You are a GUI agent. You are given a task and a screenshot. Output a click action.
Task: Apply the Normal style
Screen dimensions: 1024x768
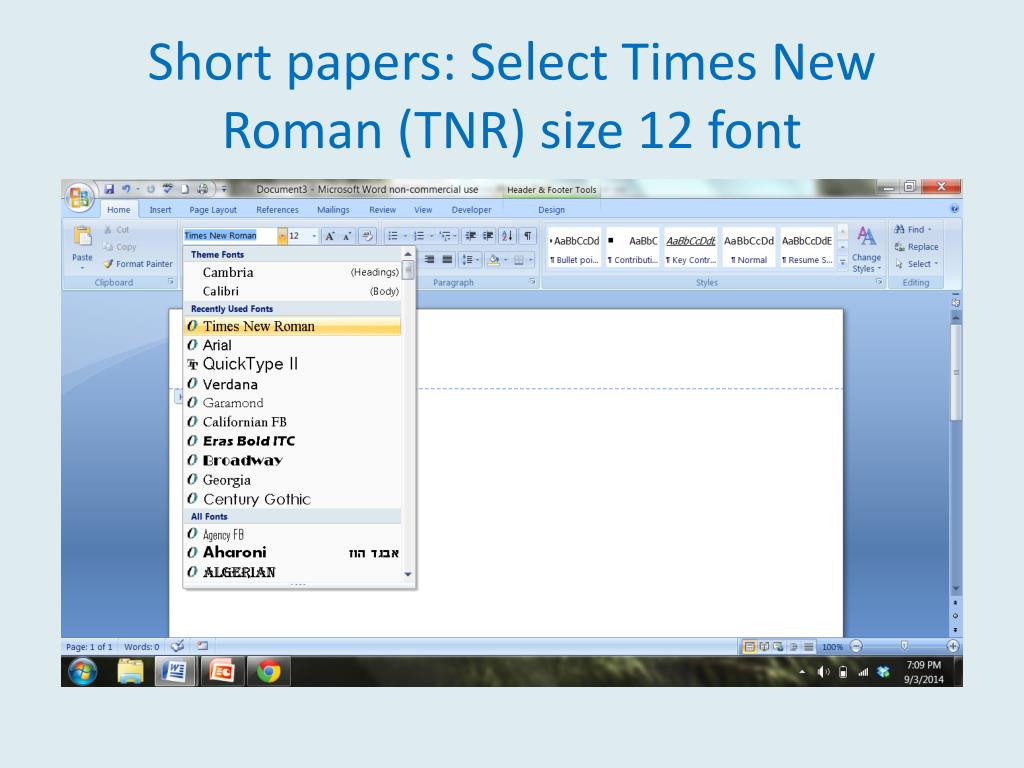(x=748, y=248)
